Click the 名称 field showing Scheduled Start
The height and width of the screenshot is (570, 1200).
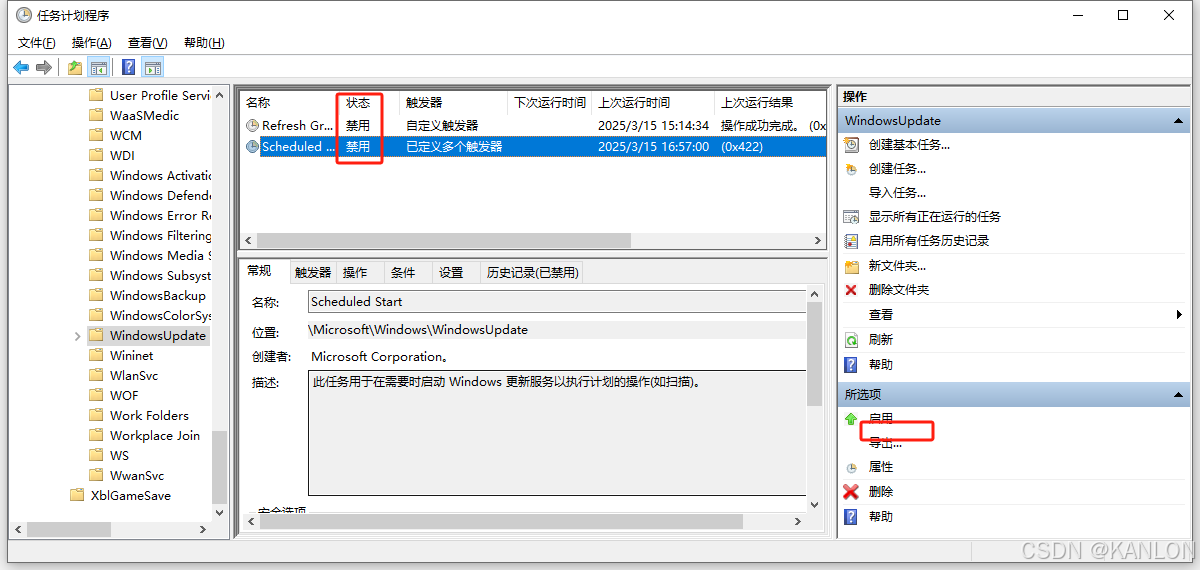(x=557, y=301)
